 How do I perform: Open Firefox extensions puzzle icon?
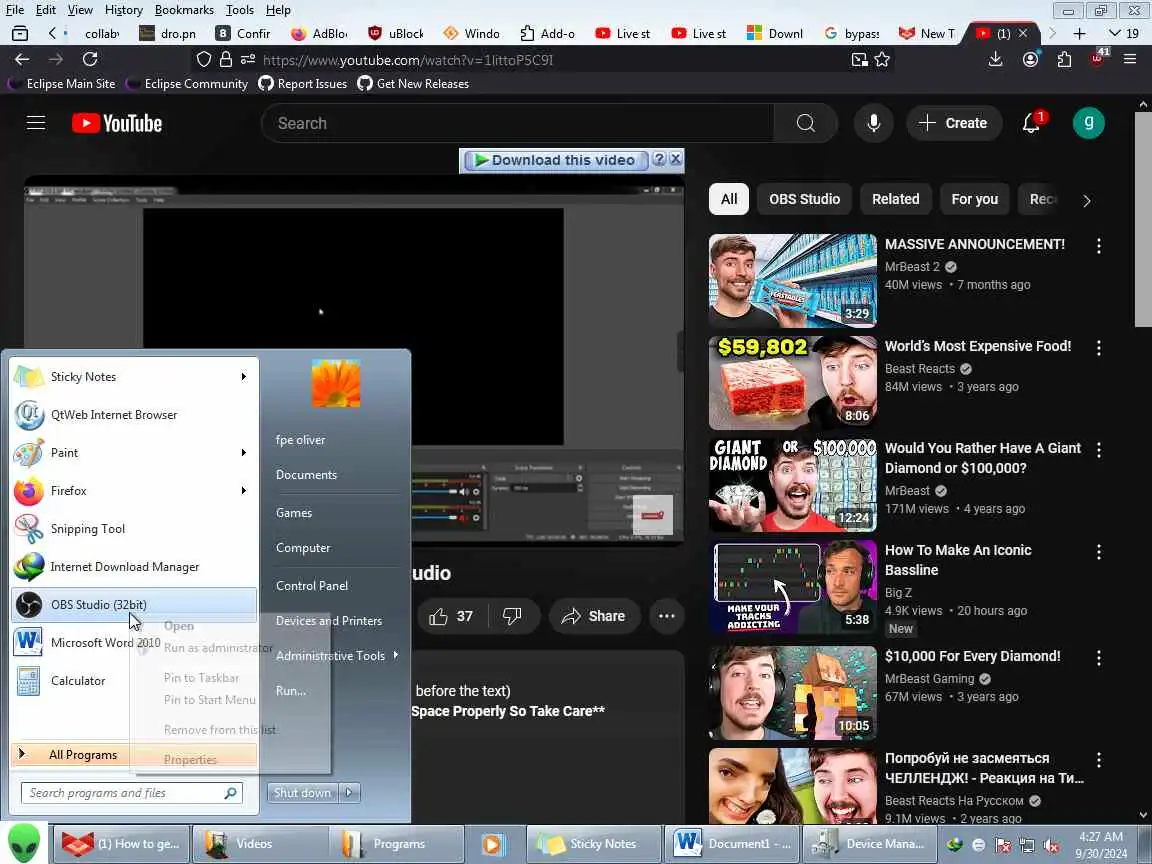(x=1064, y=60)
